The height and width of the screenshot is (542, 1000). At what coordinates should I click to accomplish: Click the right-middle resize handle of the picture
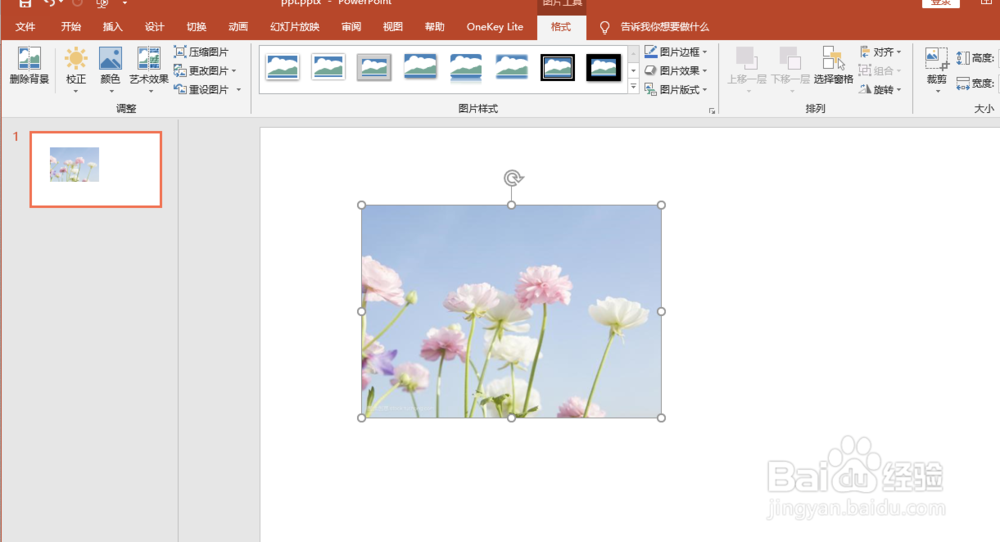pyautogui.click(x=661, y=311)
